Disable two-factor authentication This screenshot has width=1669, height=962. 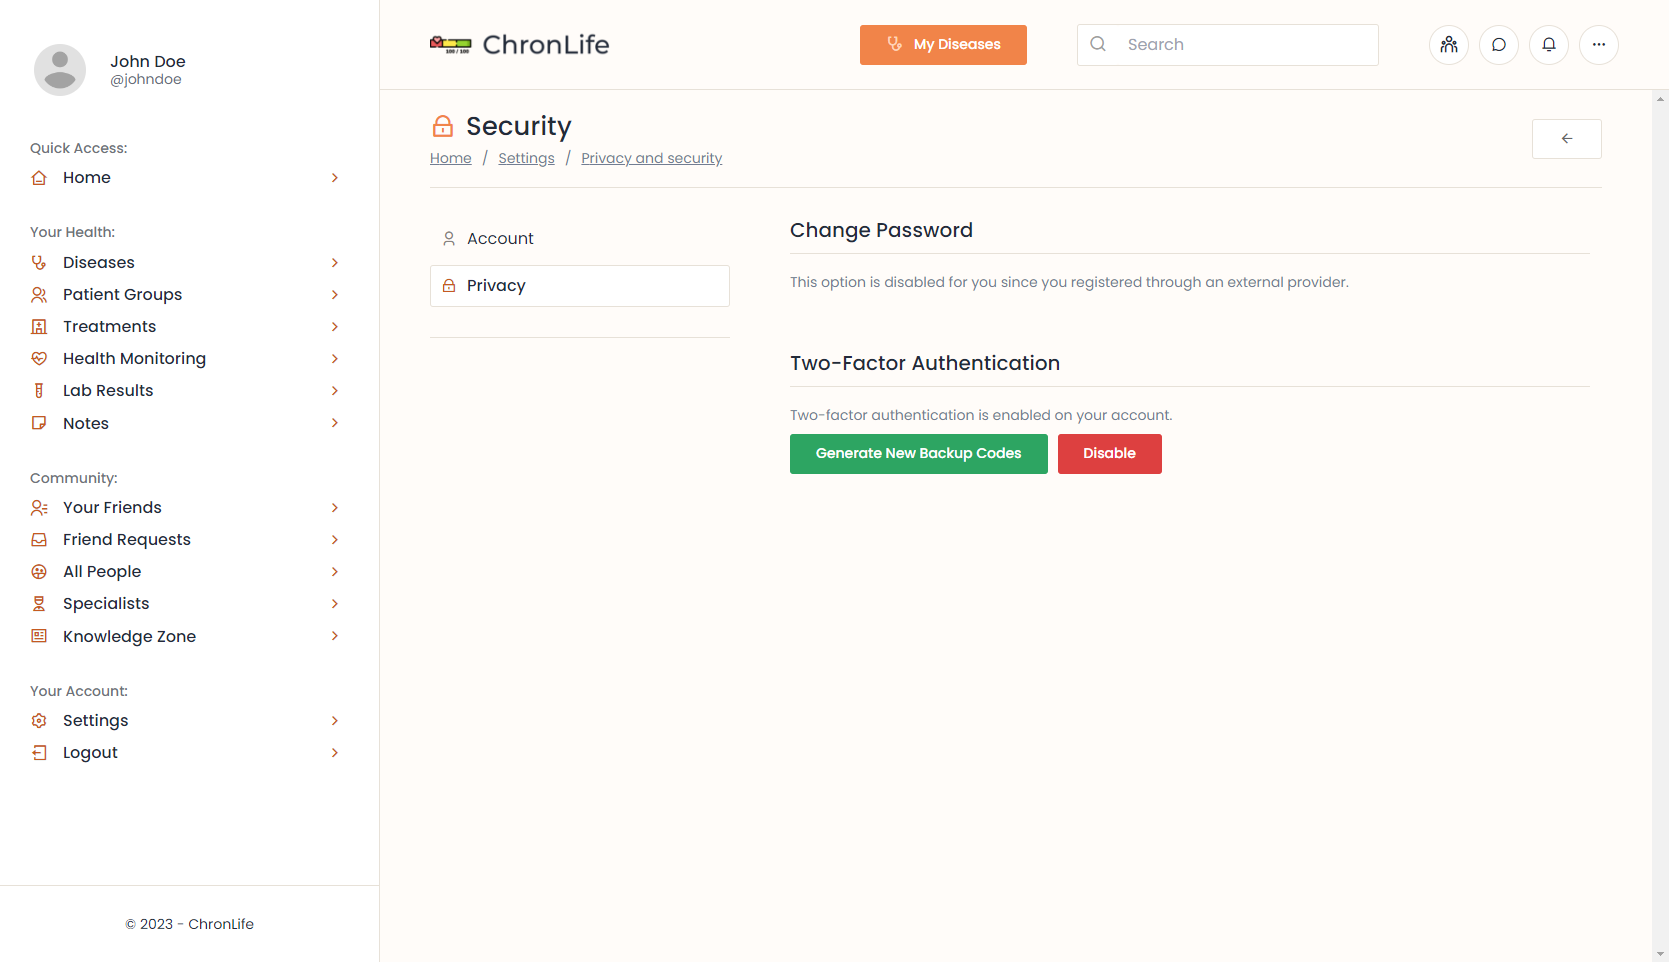pyautogui.click(x=1110, y=454)
